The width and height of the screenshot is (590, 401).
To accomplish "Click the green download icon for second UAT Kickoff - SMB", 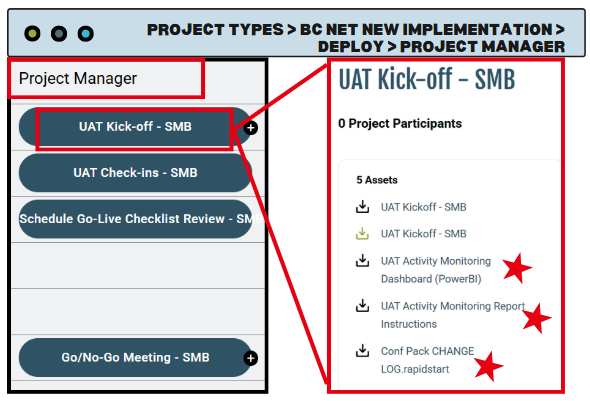I will [x=362, y=234].
